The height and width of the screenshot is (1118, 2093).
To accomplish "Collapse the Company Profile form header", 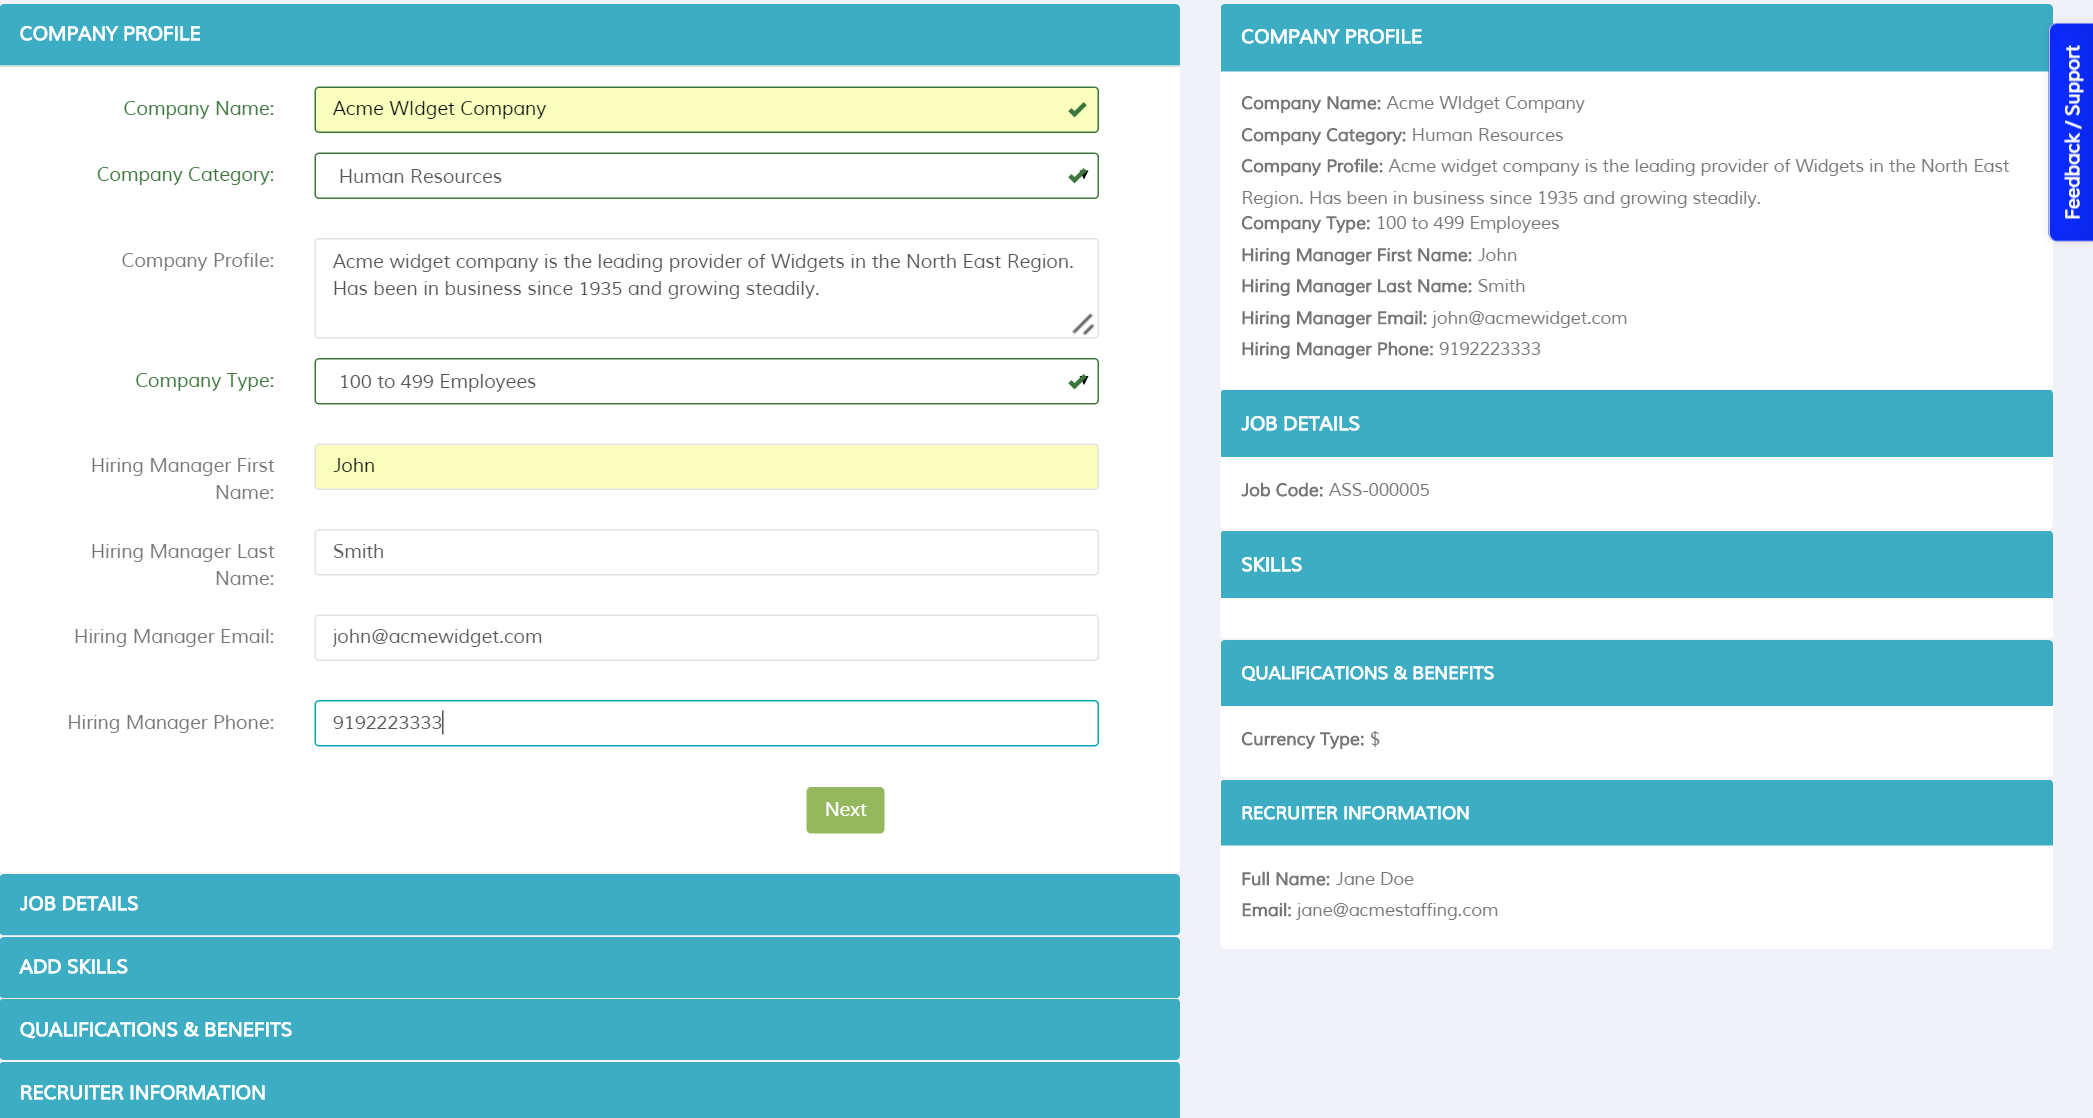I will coord(589,34).
